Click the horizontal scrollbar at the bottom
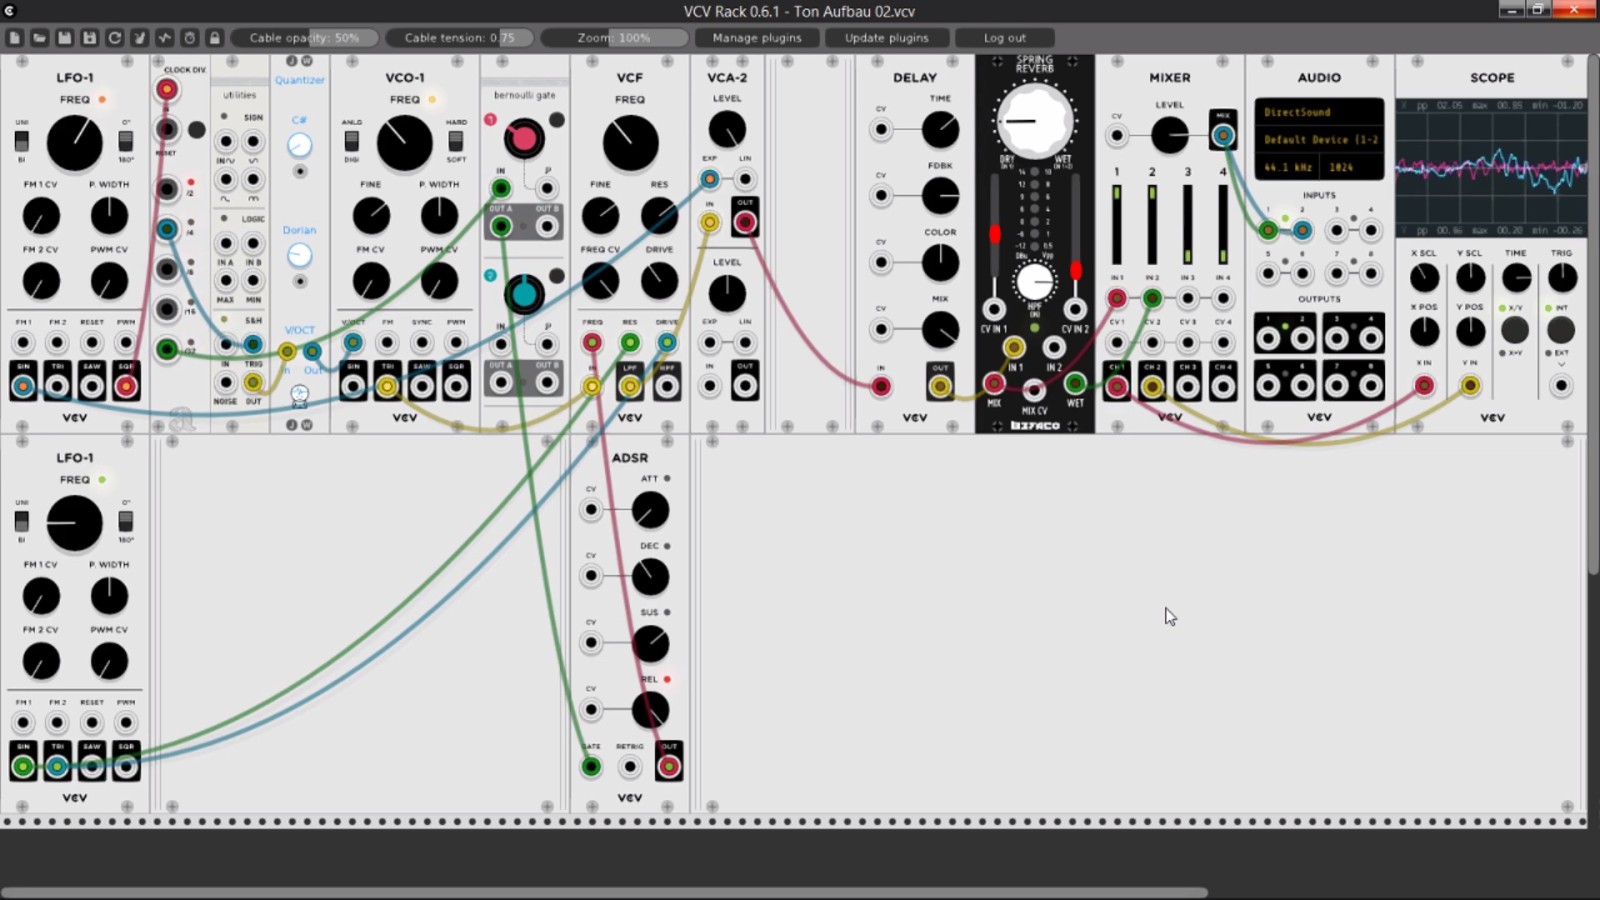 pyautogui.click(x=604, y=892)
